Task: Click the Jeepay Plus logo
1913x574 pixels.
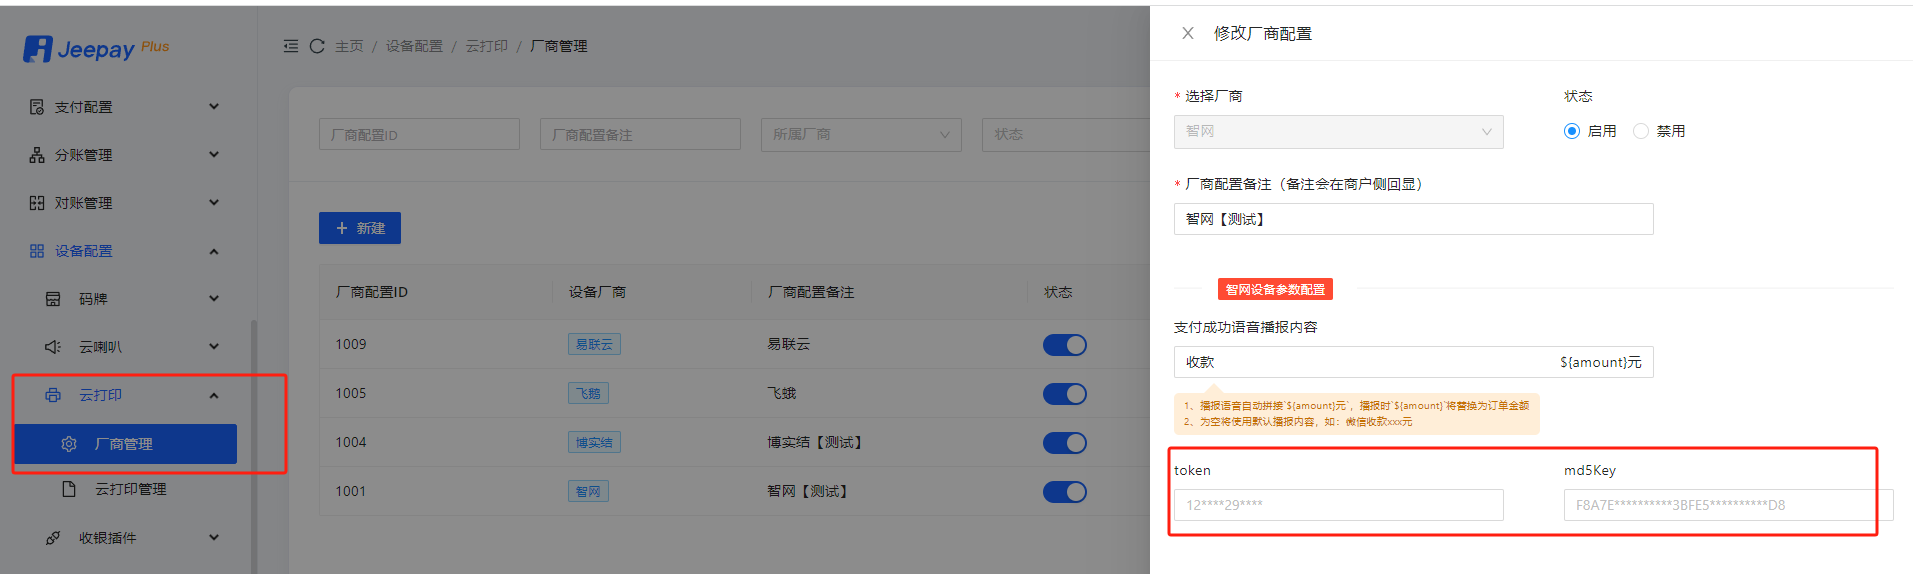Action: pyautogui.click(x=95, y=48)
